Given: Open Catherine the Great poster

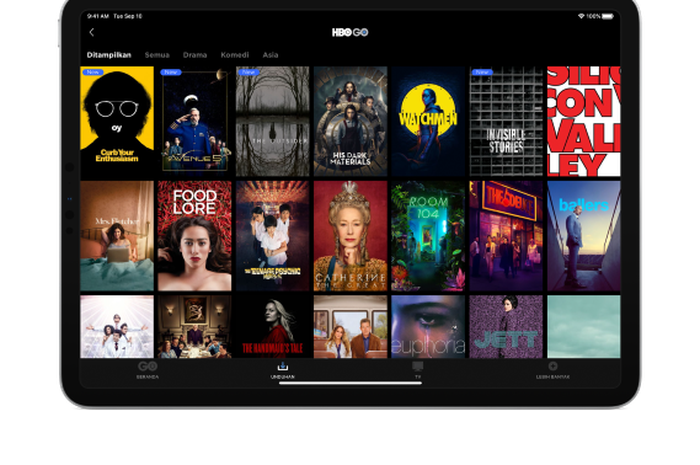Looking at the screenshot, I should pos(350,236).
